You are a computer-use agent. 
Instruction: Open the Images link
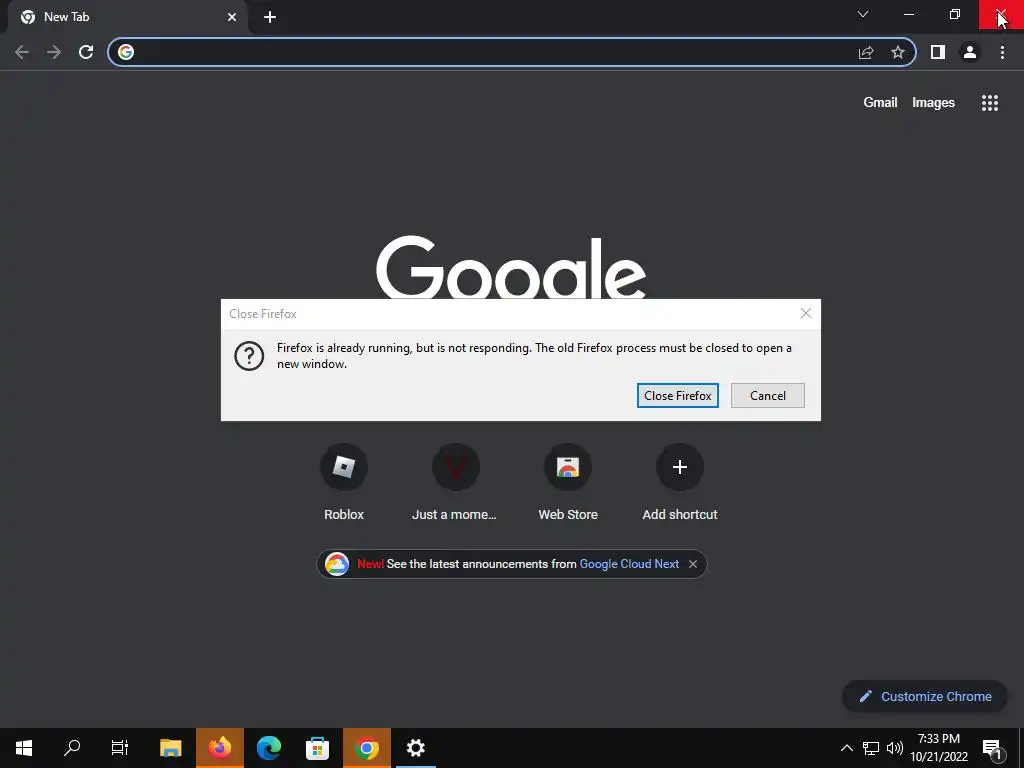tap(933, 103)
